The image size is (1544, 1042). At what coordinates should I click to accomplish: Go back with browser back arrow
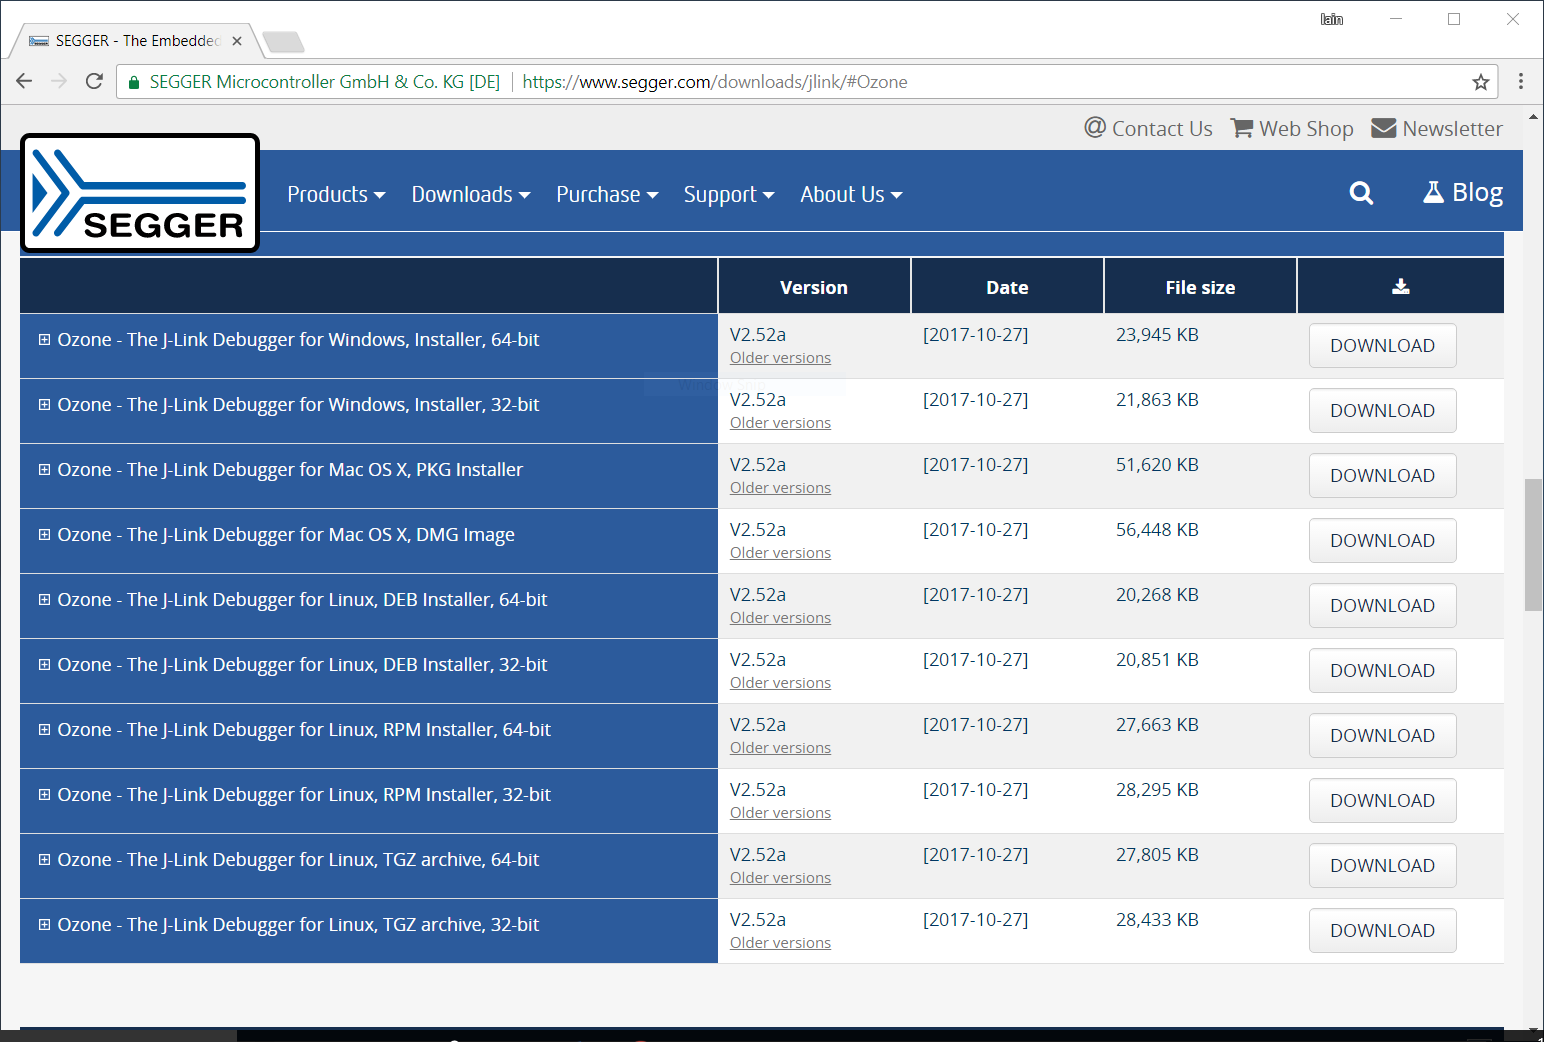tap(24, 81)
